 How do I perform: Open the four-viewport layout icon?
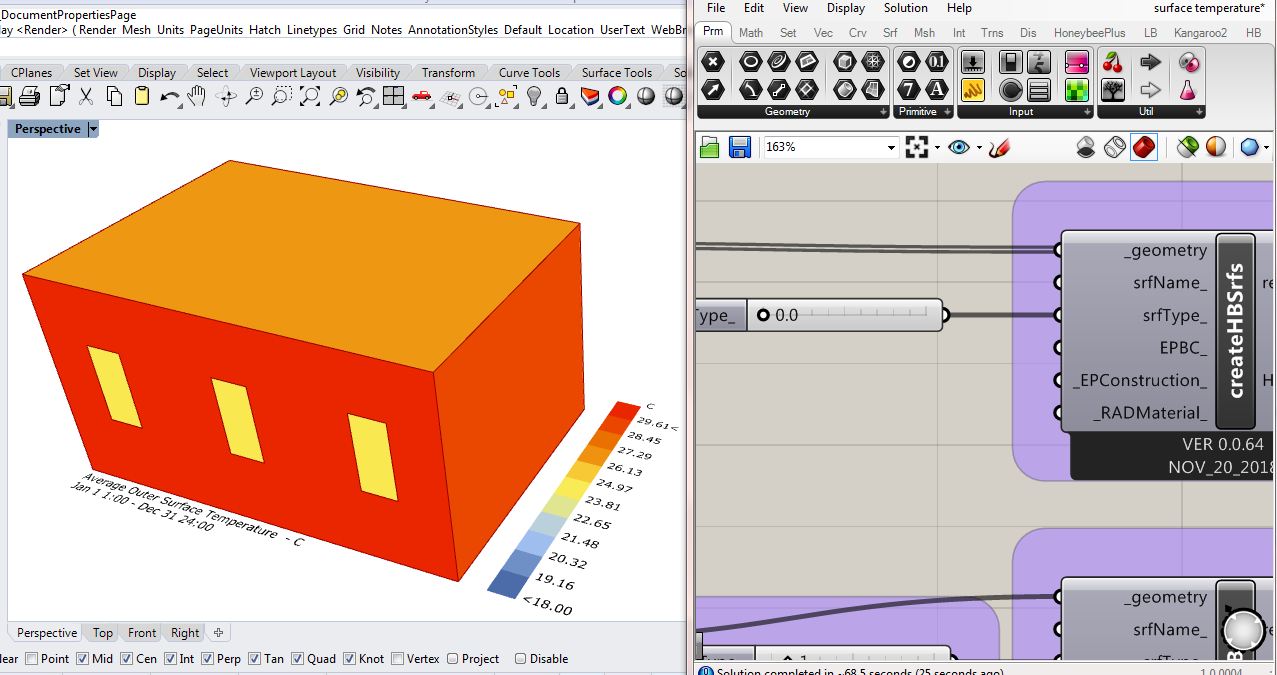coord(393,97)
